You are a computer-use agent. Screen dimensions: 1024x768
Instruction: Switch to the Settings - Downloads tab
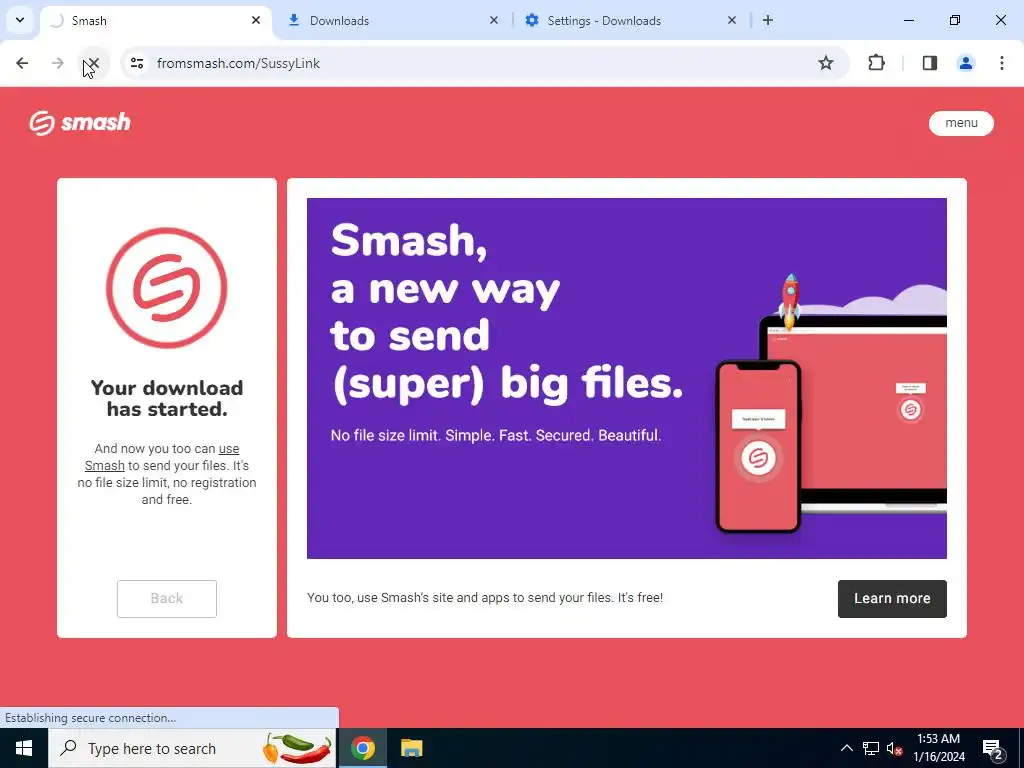632,21
